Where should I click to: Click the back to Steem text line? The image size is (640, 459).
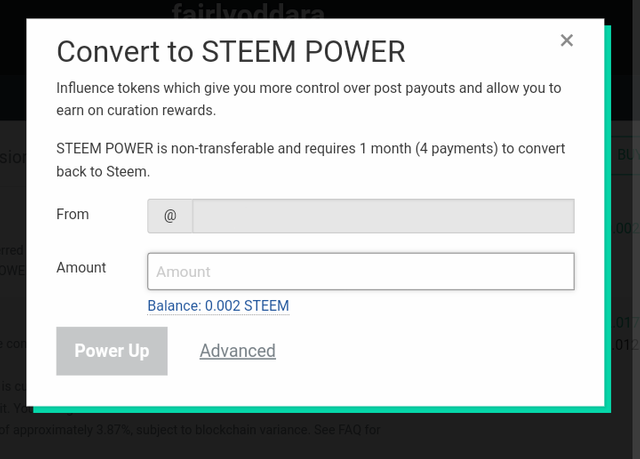click(x=102, y=171)
